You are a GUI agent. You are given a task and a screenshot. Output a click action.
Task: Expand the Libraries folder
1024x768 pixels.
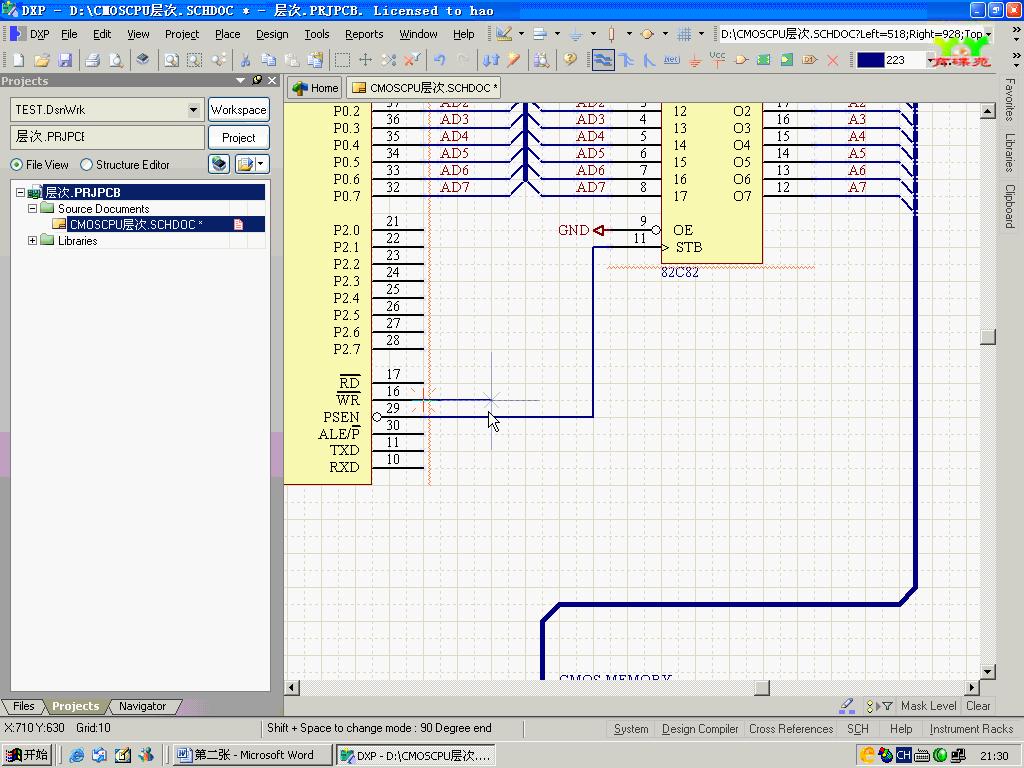pos(32,241)
